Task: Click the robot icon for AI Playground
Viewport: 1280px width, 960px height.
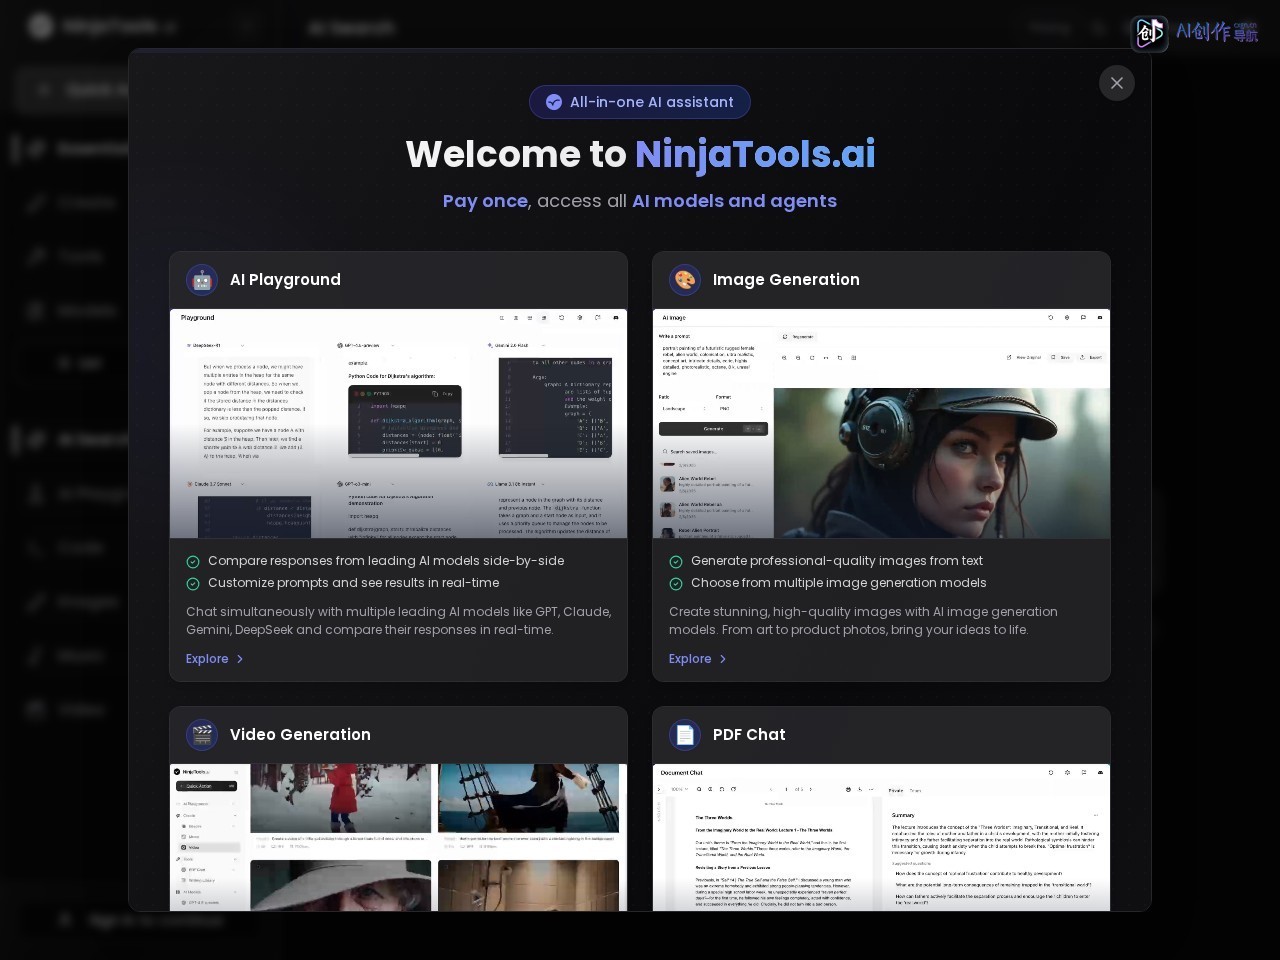Action: [x=202, y=280]
